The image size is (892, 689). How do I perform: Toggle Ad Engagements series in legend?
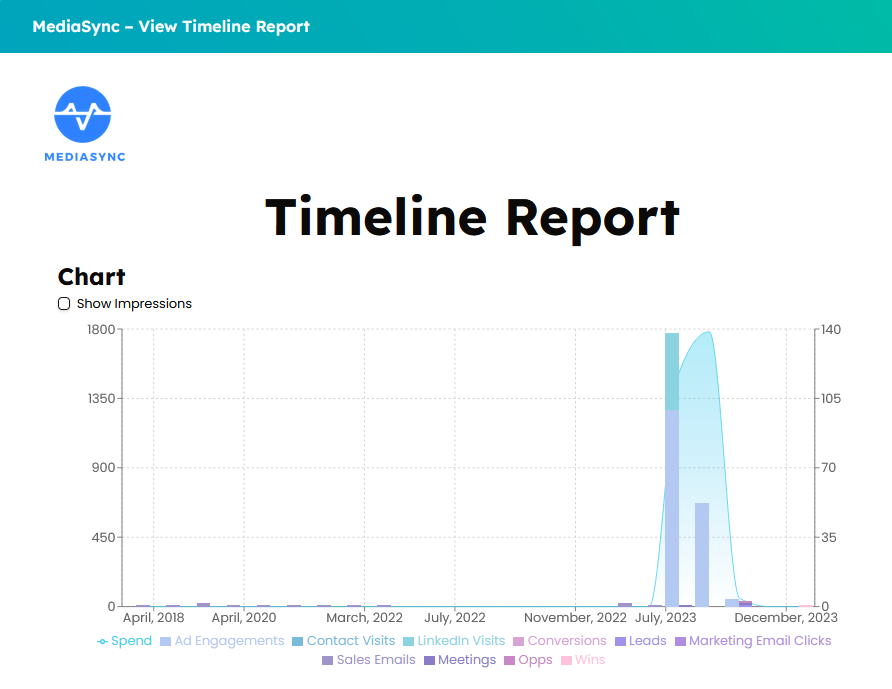click(222, 641)
